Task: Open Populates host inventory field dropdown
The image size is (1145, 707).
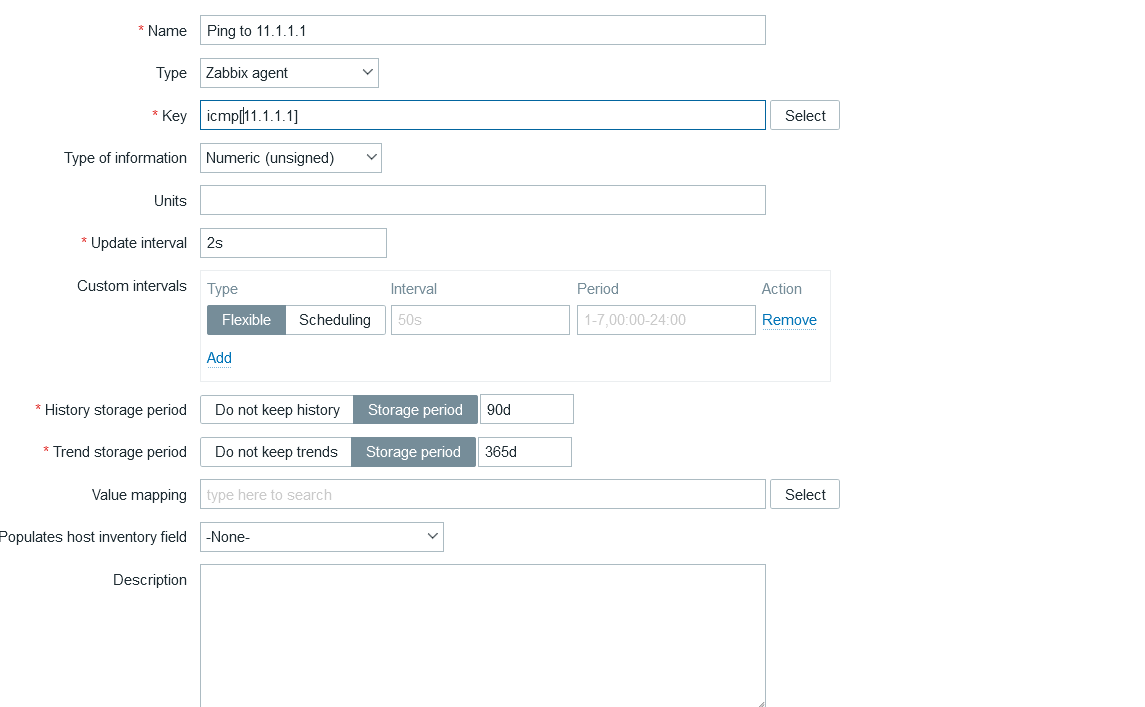Action: click(x=322, y=537)
